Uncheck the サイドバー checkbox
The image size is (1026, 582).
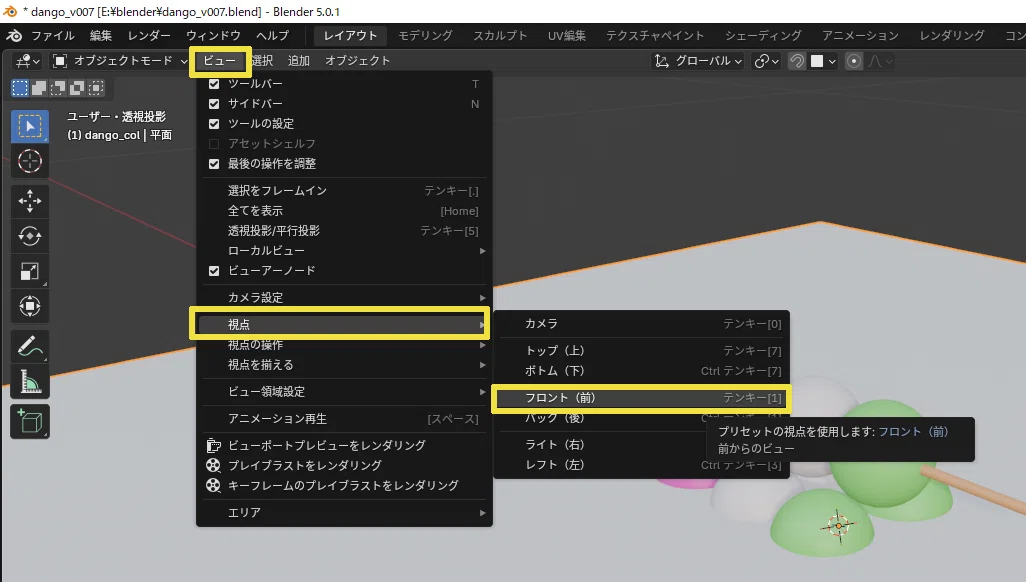pos(214,103)
